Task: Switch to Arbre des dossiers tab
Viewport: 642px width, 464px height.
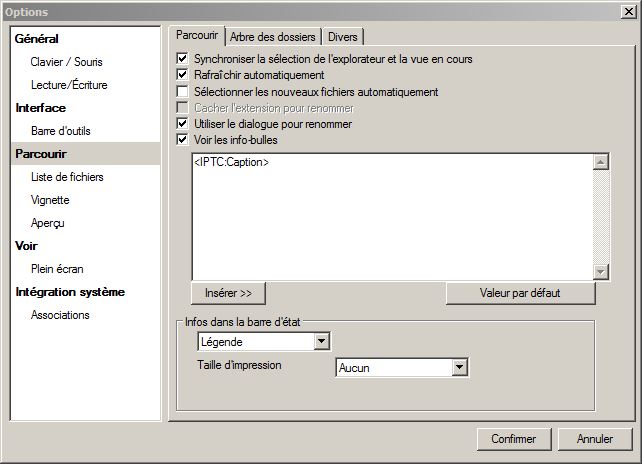Action: point(272,37)
